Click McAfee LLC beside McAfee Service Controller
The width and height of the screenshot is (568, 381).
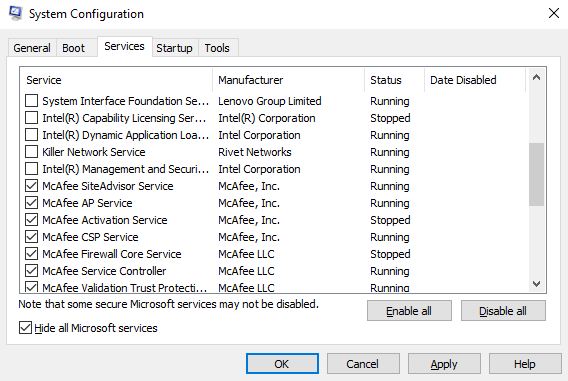pyautogui.click(x=246, y=271)
